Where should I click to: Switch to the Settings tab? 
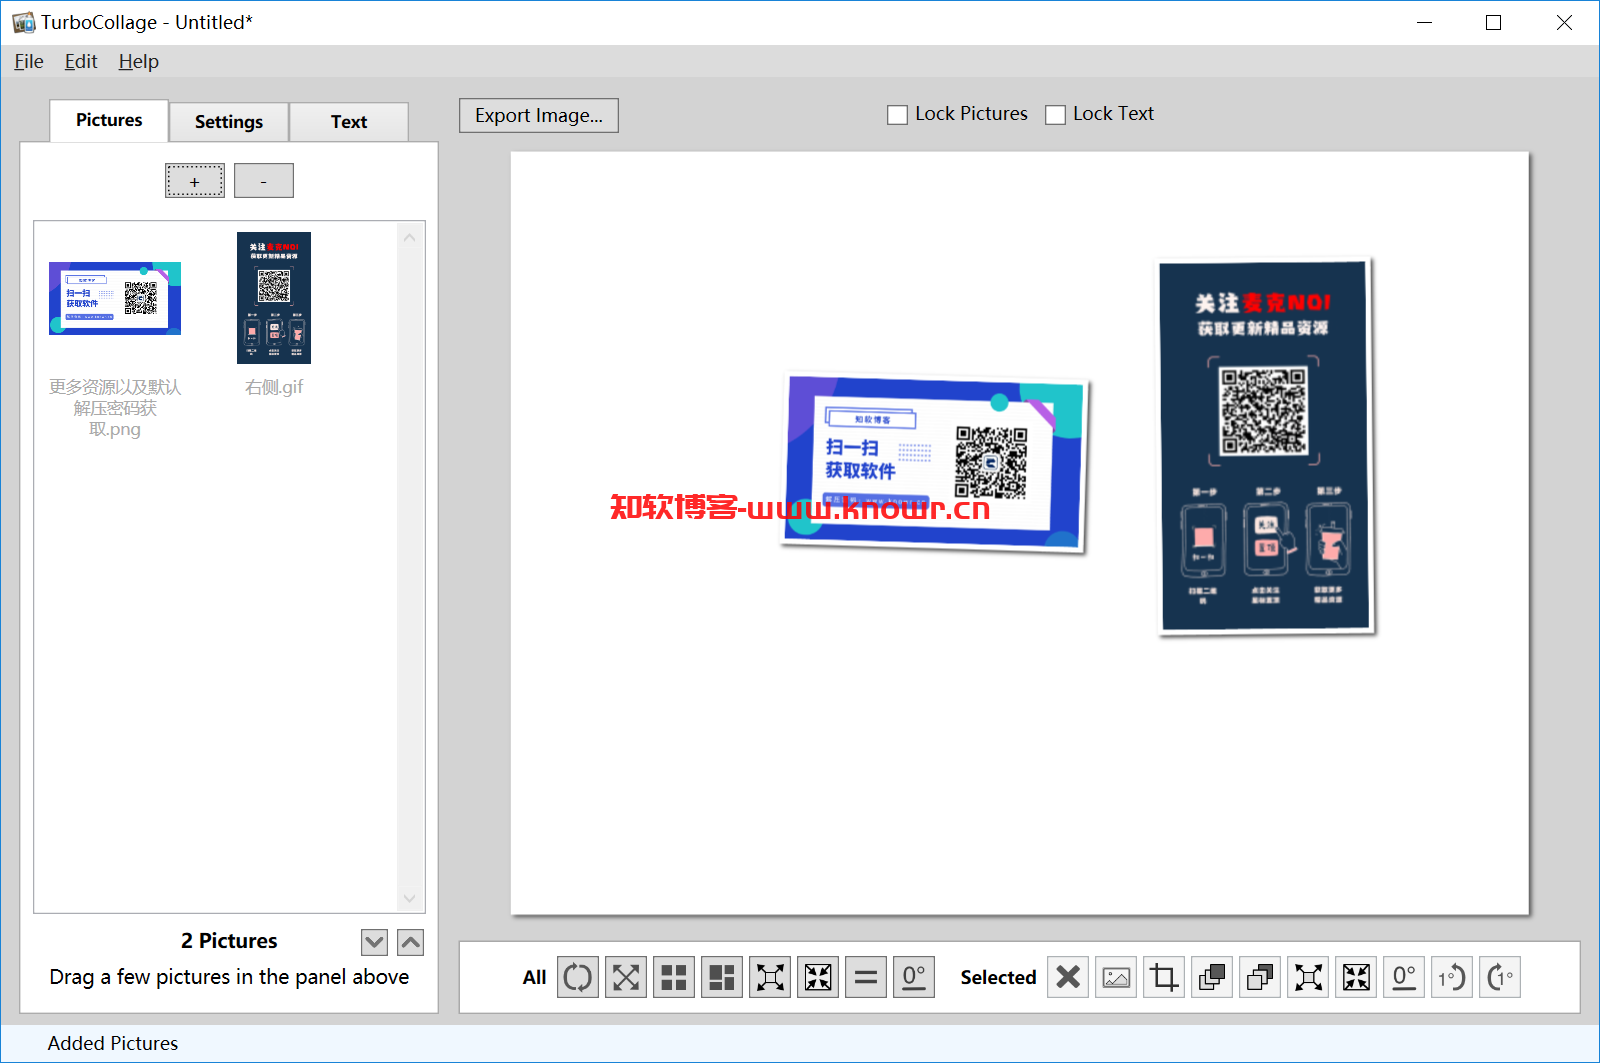point(229,122)
